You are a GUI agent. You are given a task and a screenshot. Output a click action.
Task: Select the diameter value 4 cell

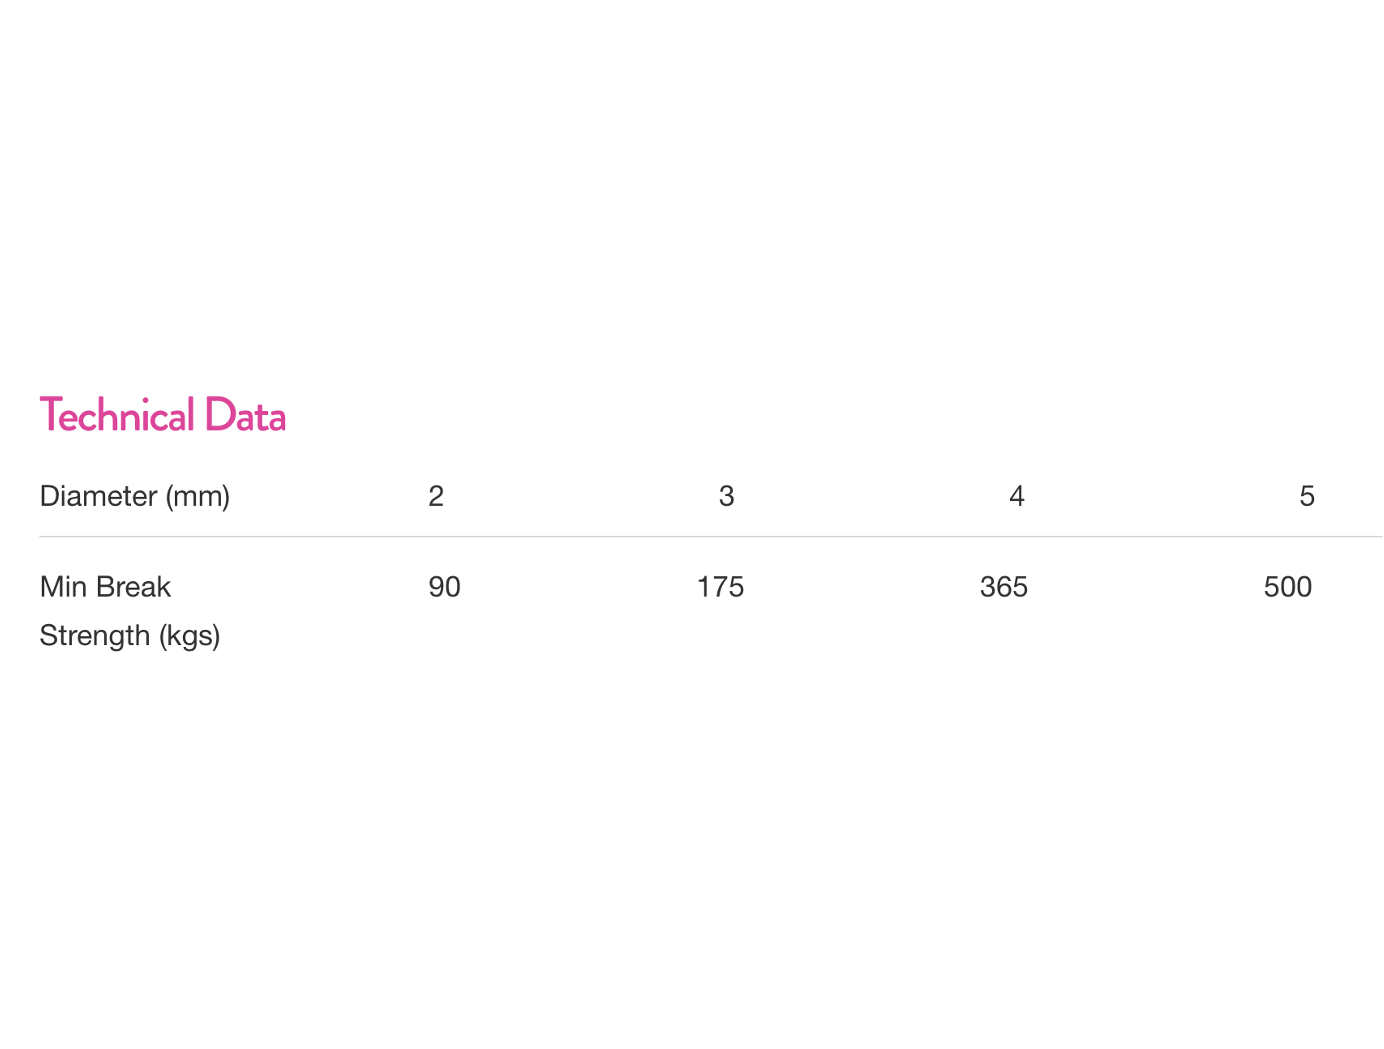1017,496
